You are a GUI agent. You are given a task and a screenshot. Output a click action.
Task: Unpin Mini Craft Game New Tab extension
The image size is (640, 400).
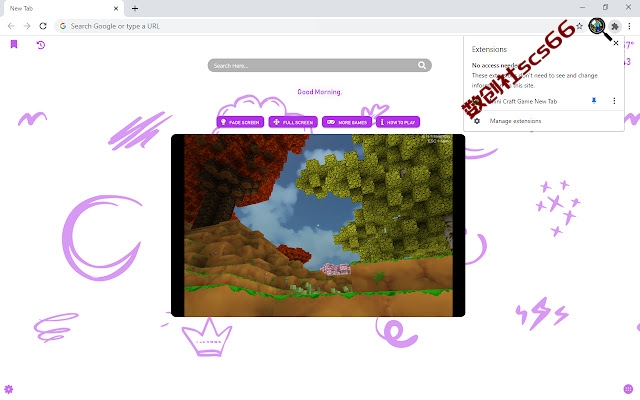coord(594,101)
